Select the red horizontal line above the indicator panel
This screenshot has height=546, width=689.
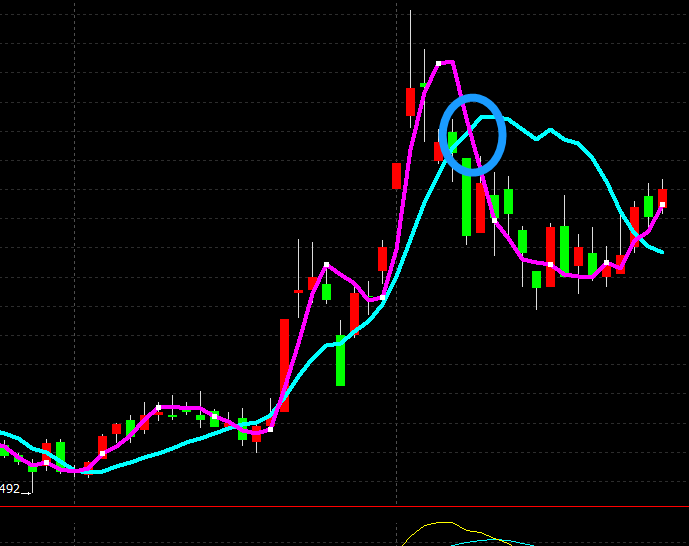click(x=344, y=507)
